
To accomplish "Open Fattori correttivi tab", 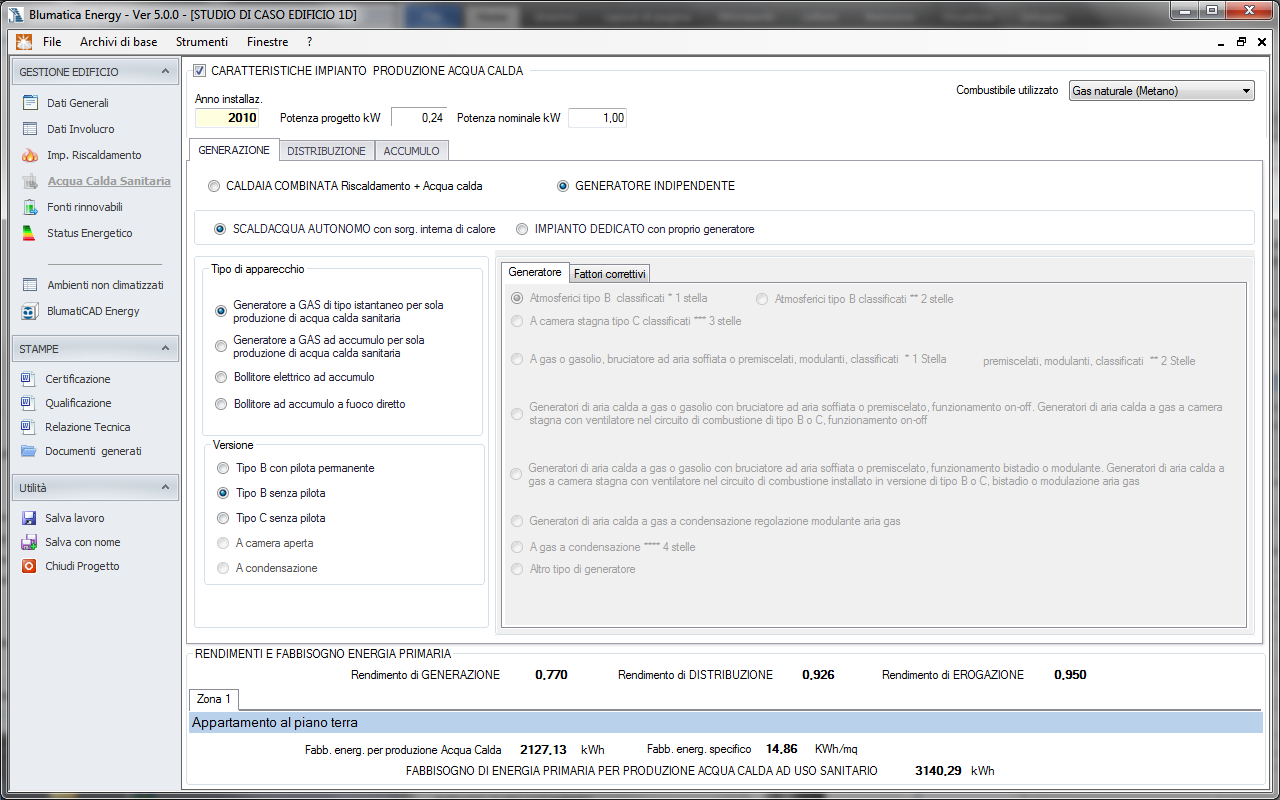I will (x=610, y=274).
